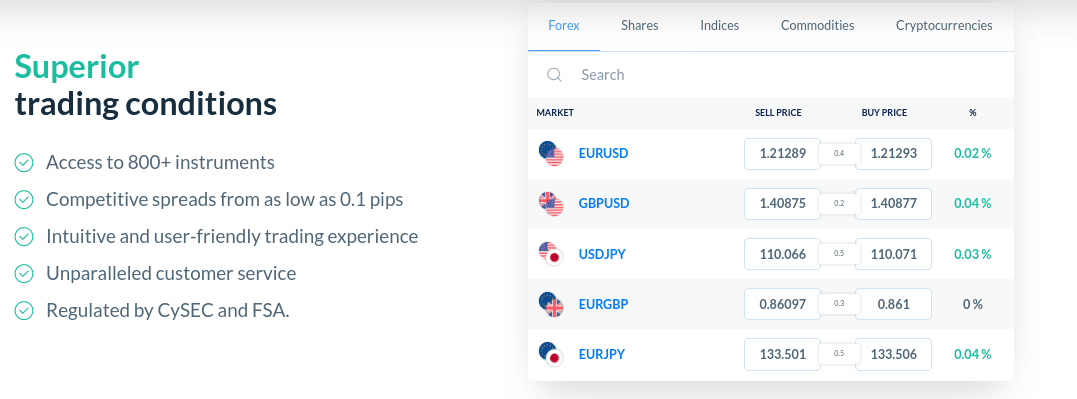
Task: Click the EURJPY flag pair icon
Action: tap(551, 354)
